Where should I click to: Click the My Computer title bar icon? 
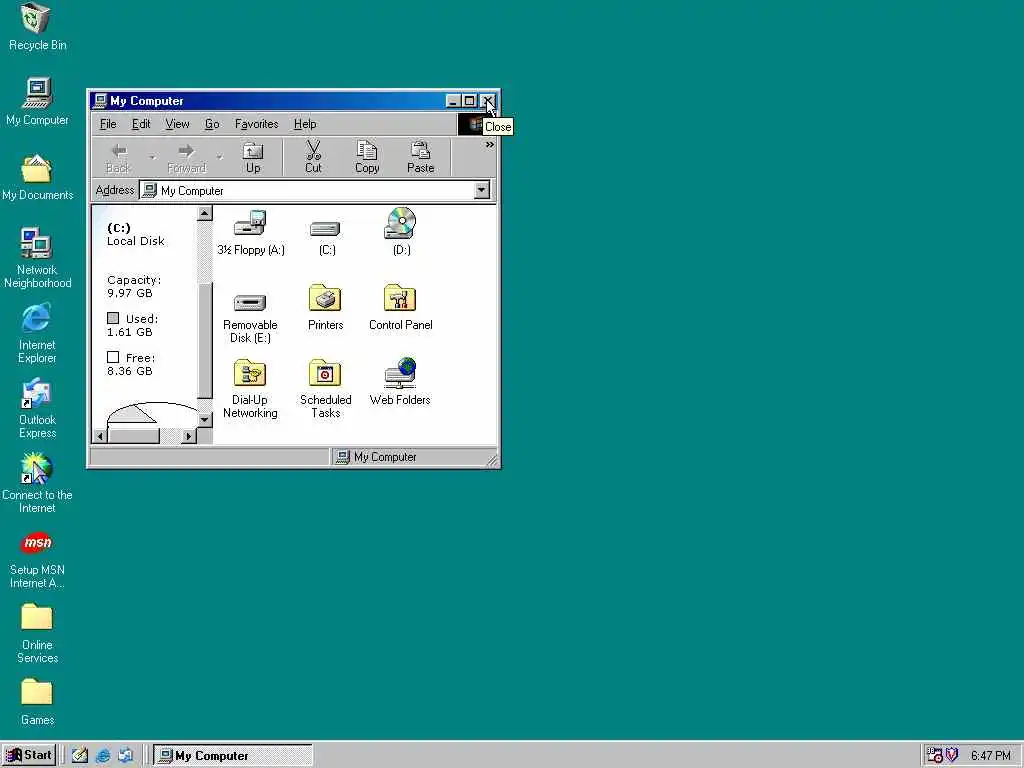click(x=100, y=101)
